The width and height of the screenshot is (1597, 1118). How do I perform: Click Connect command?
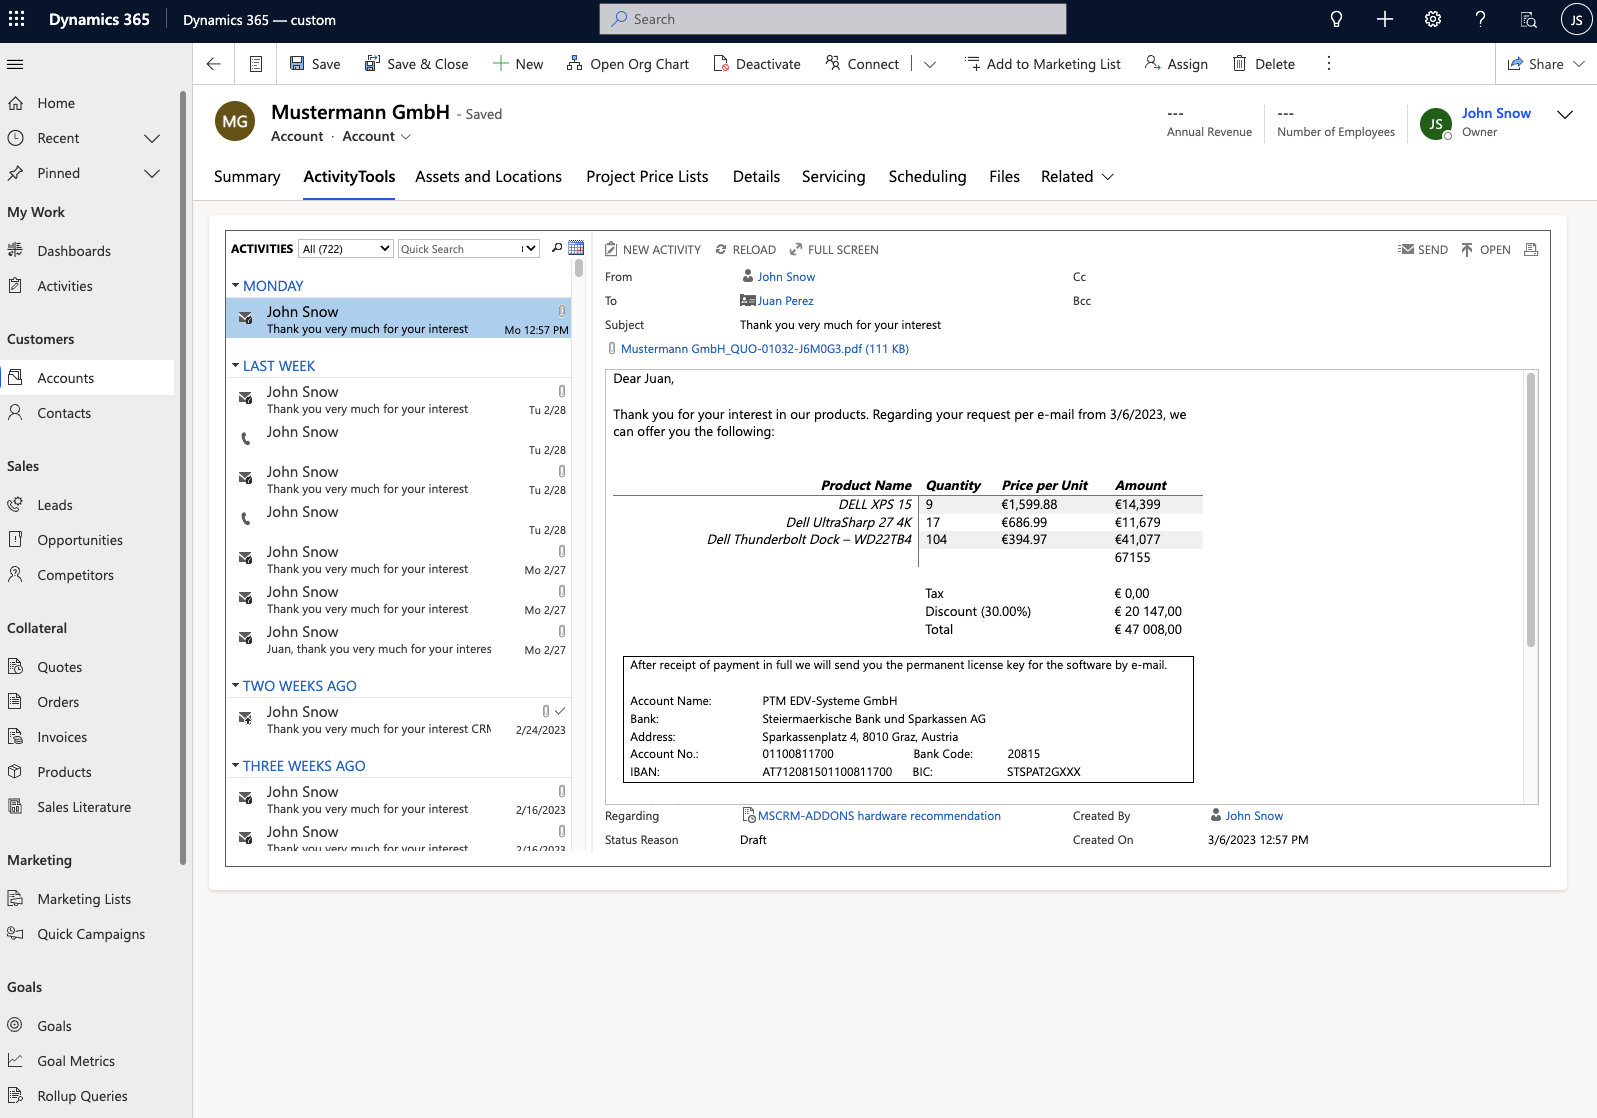[862, 64]
